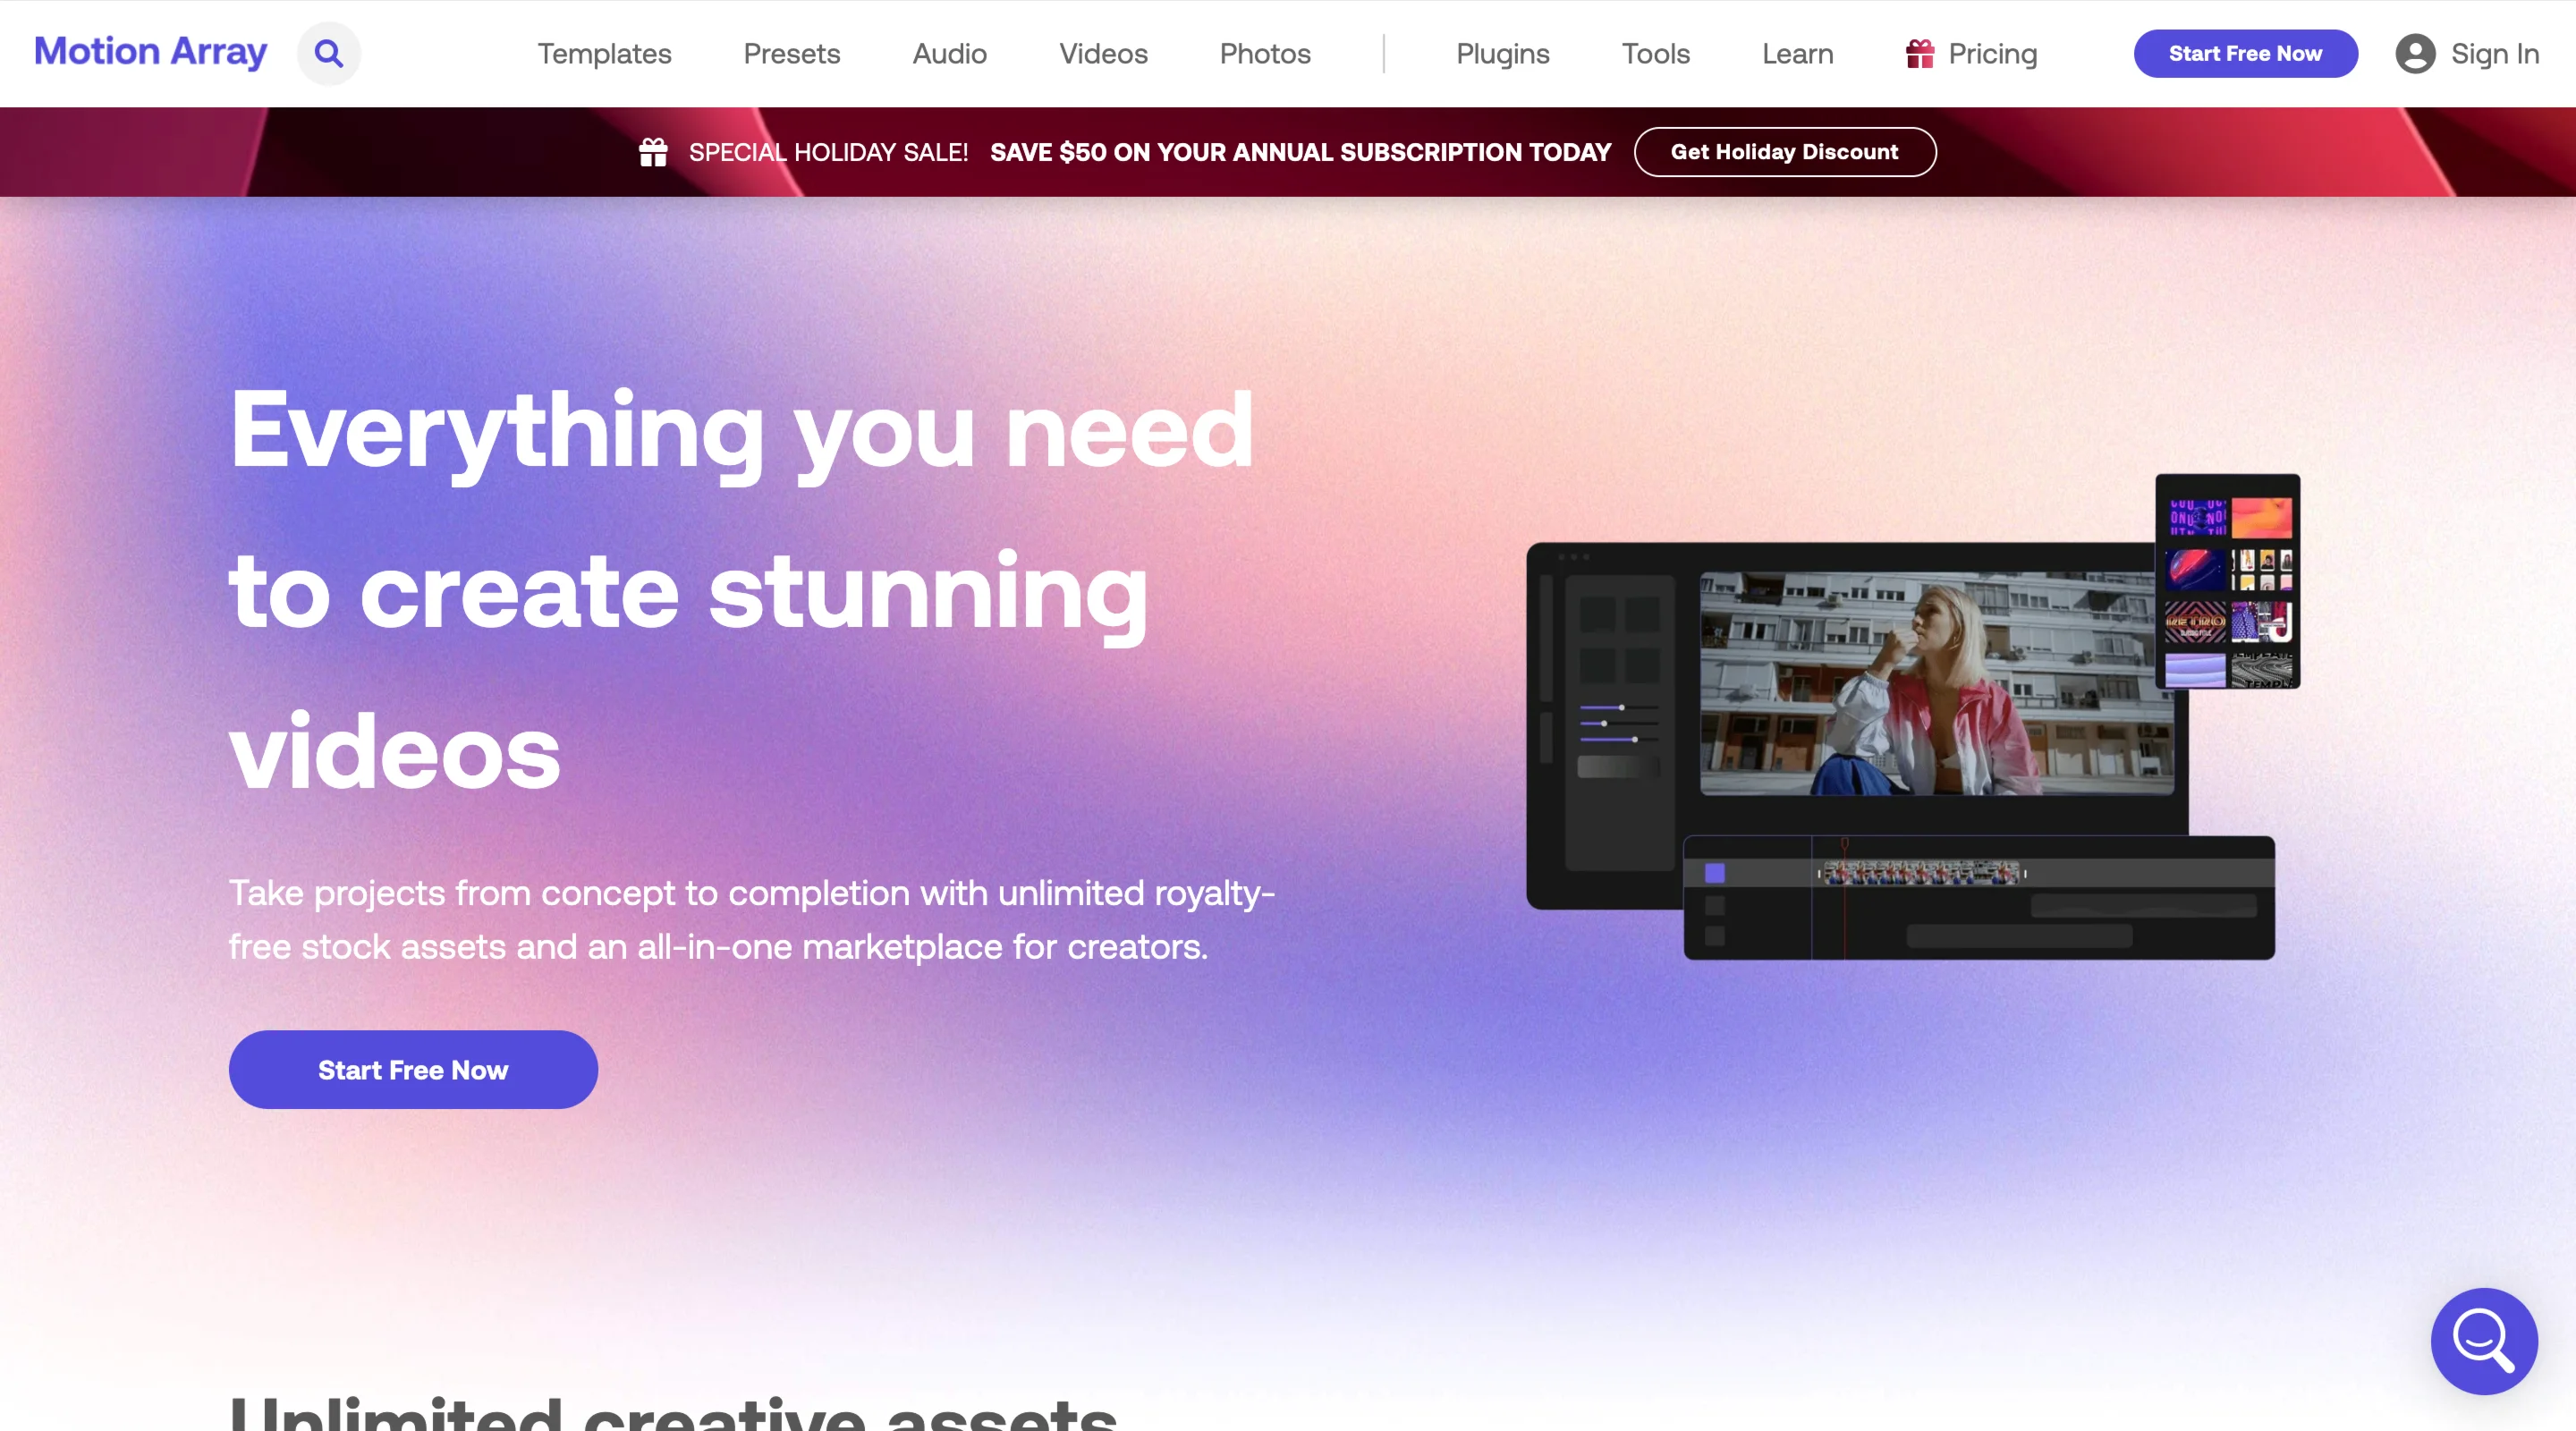Open the Tools menu
Viewport: 2576px width, 1431px height.
[x=1655, y=53]
